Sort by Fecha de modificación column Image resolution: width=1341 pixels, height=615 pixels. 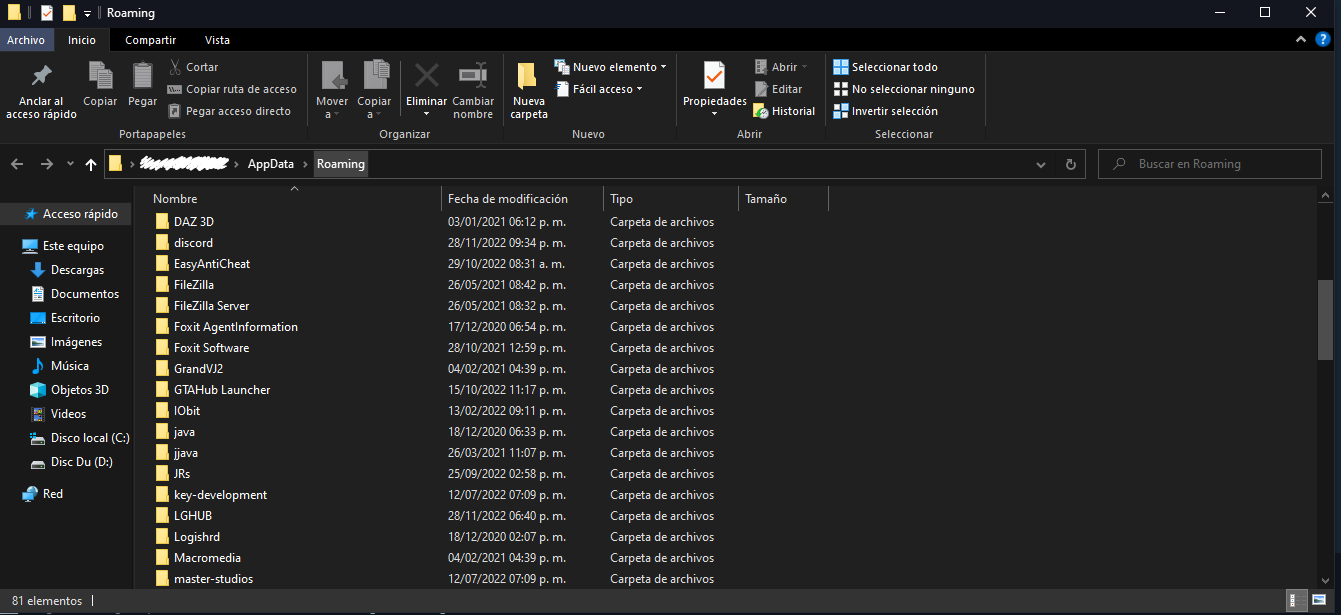508,199
